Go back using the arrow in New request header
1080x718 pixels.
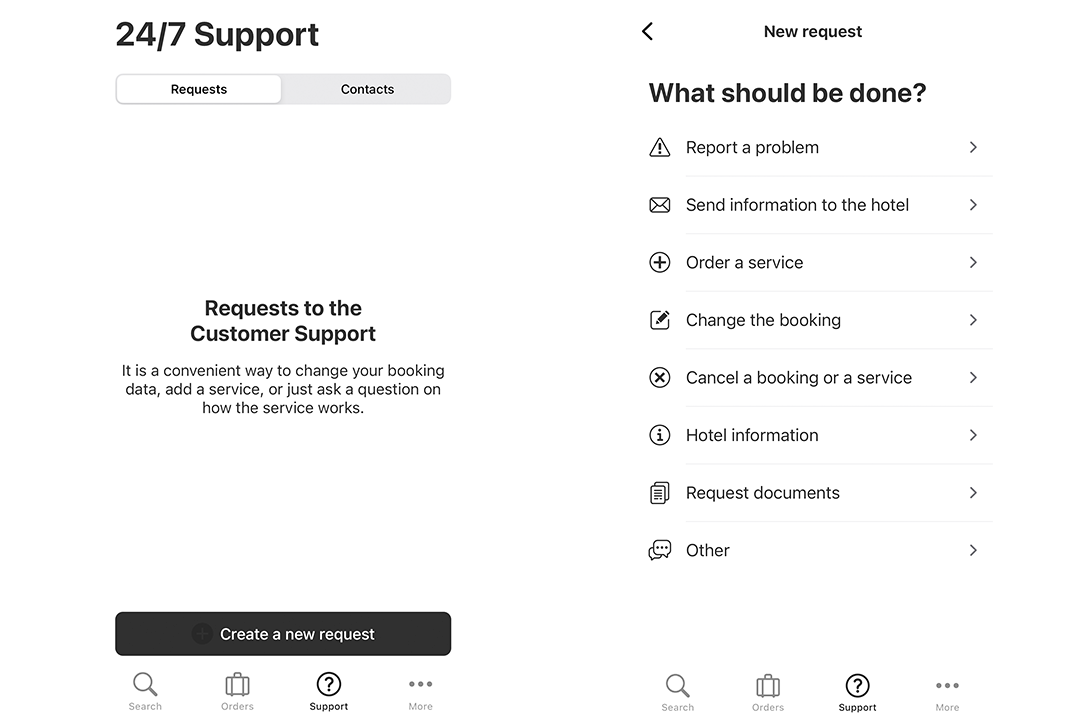tap(647, 32)
